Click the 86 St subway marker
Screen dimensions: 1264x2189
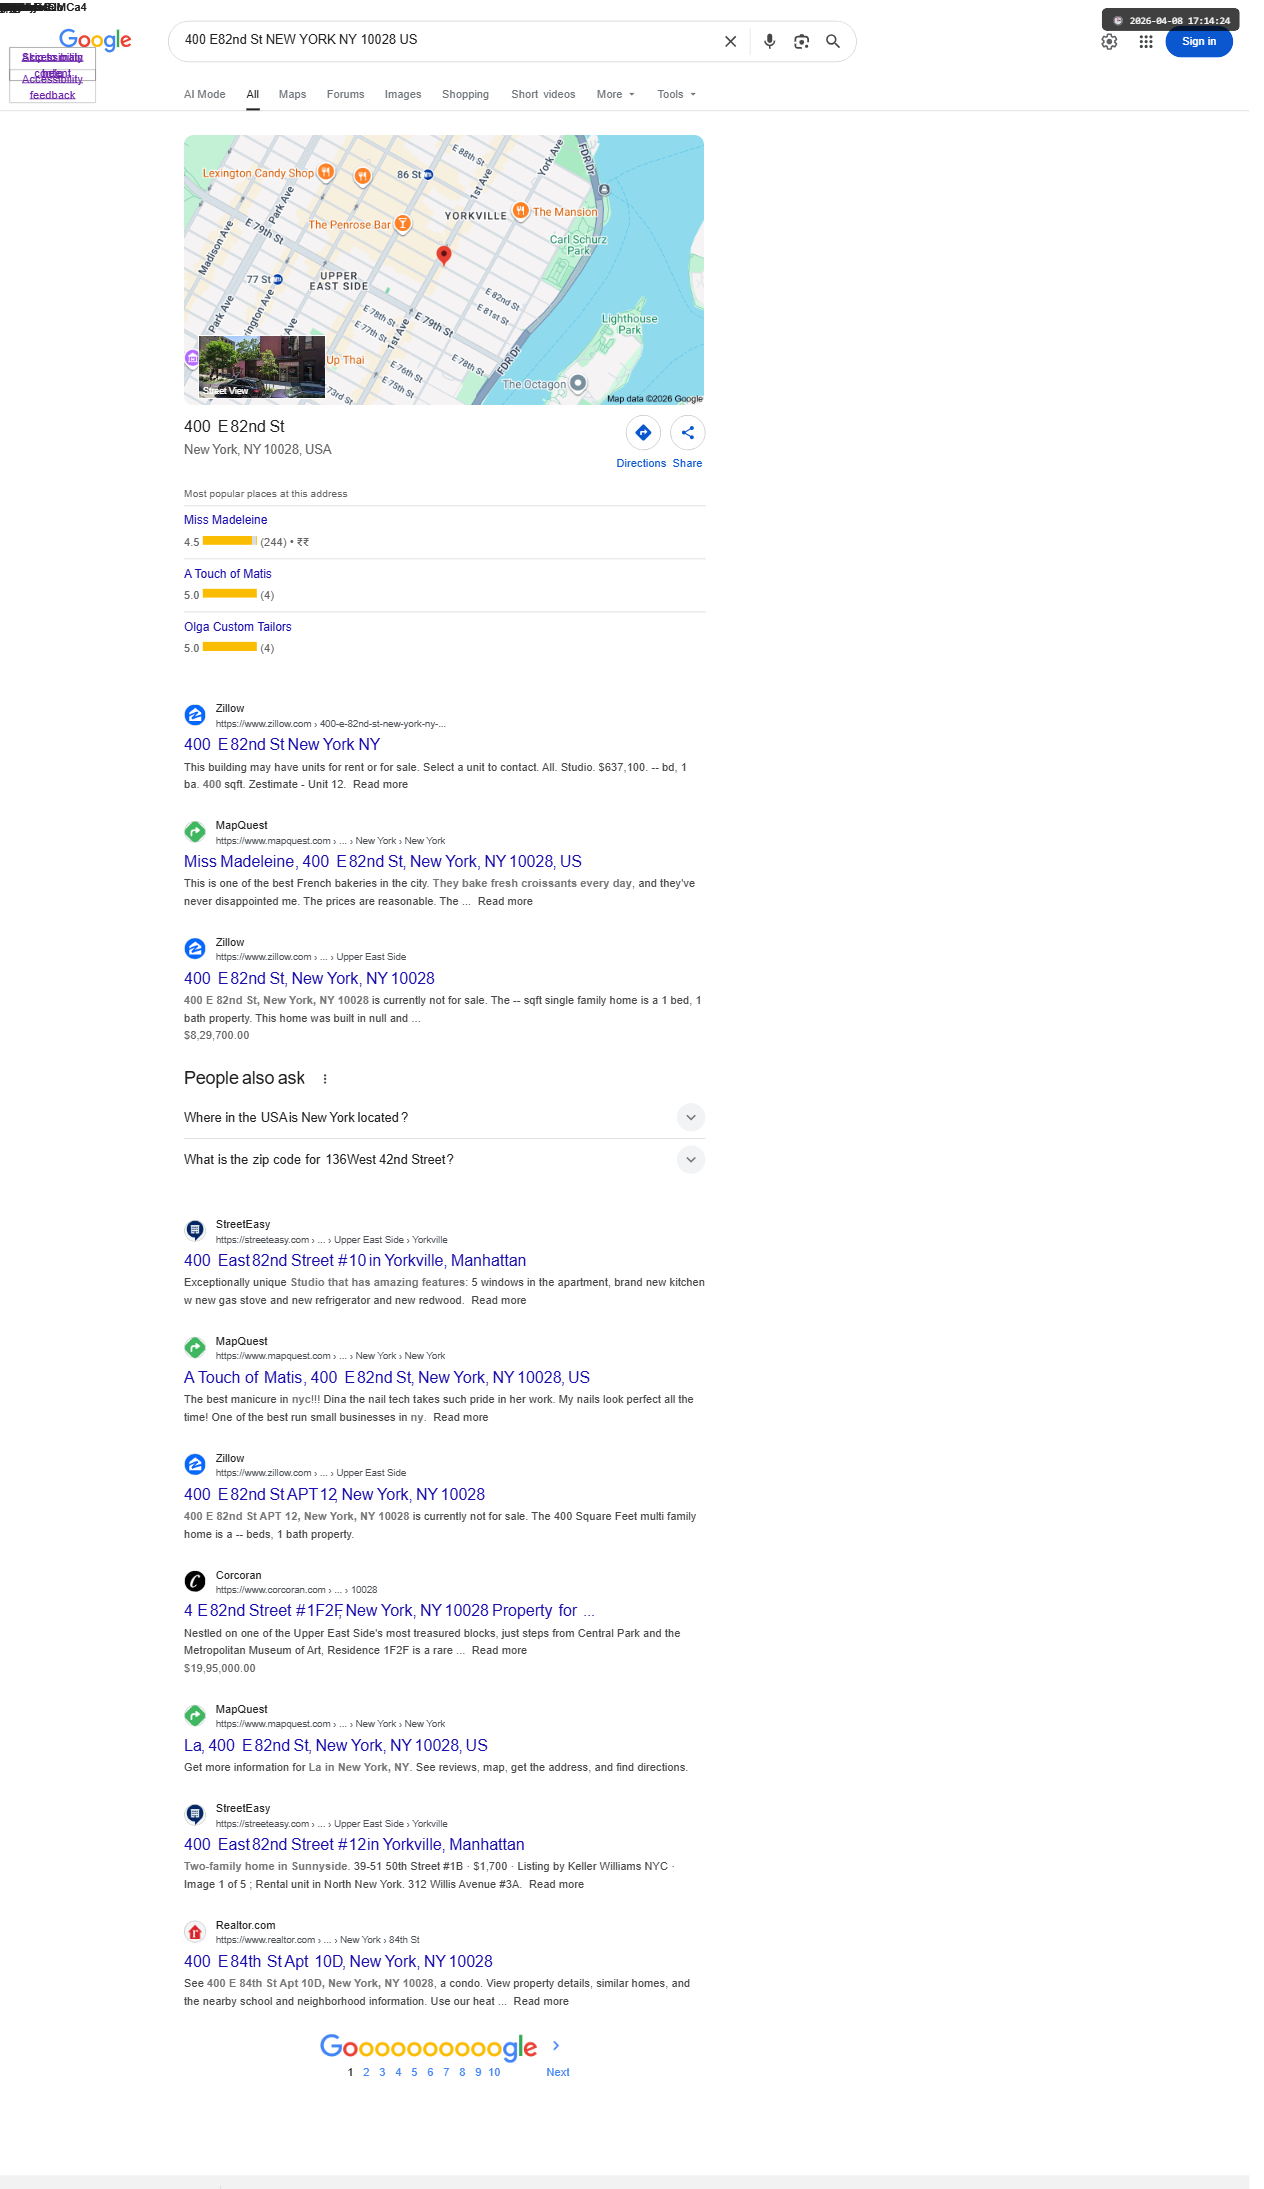click(428, 175)
